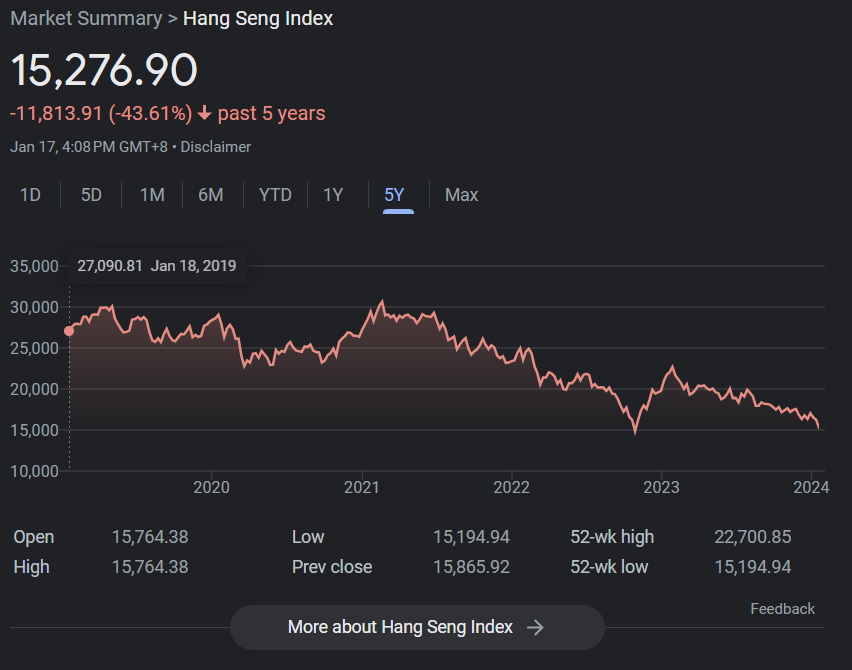Click the 35,000 y-axis label
The image size is (852, 670).
(34, 266)
